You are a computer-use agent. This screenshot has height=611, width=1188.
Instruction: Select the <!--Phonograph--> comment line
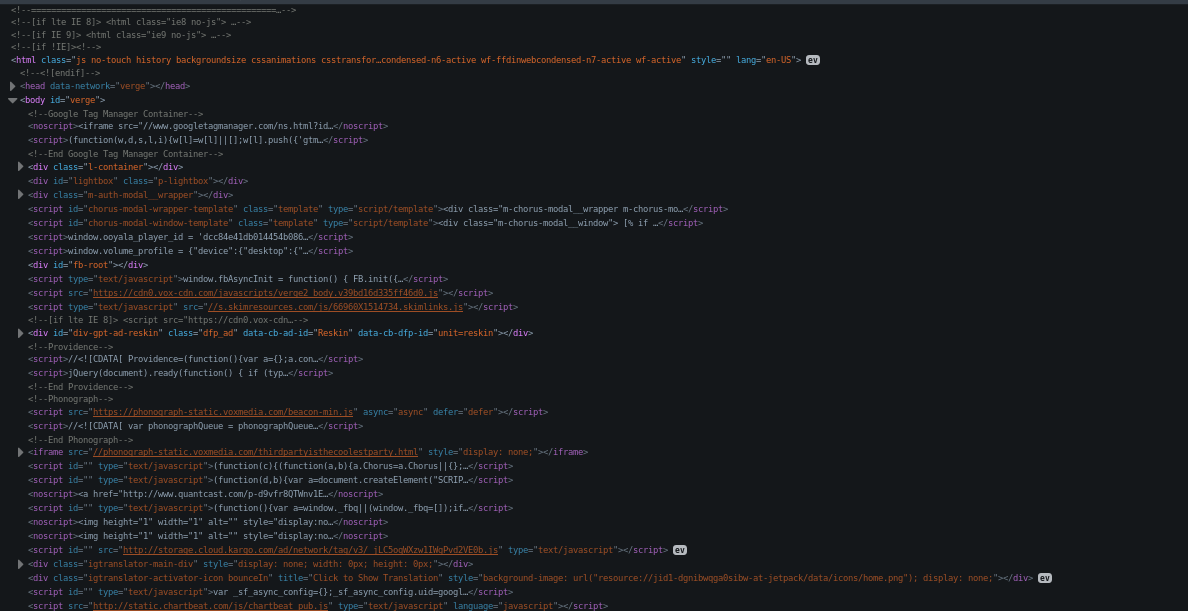(70, 399)
